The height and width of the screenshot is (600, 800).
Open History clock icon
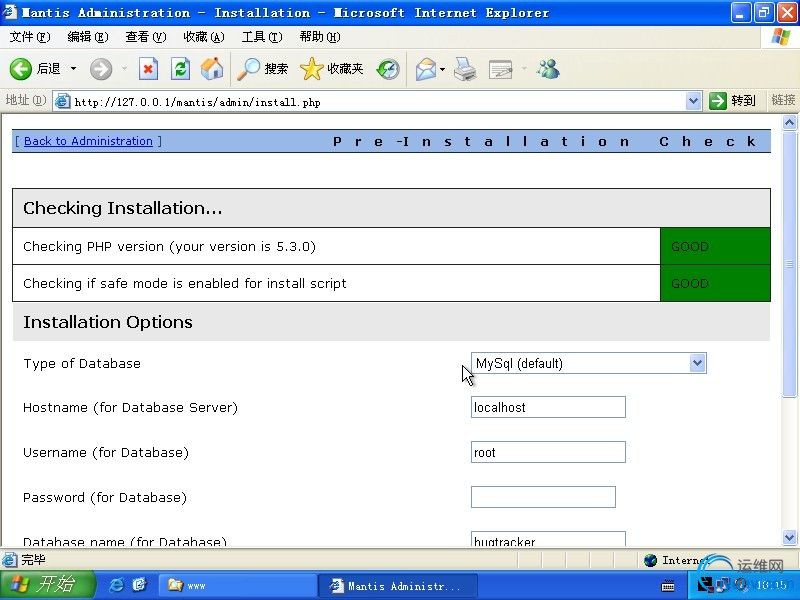[x=388, y=69]
